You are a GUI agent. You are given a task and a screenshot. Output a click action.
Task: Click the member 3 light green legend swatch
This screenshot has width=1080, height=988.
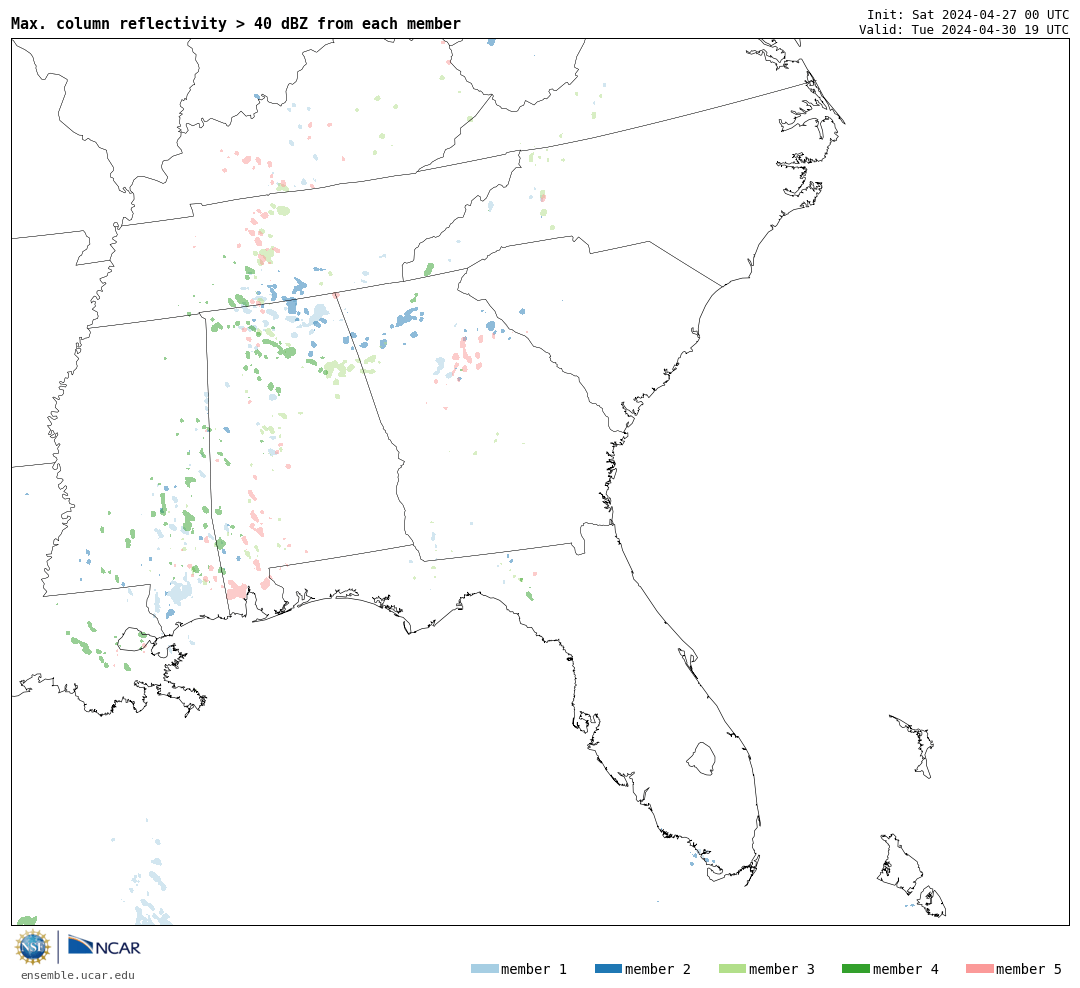732,969
